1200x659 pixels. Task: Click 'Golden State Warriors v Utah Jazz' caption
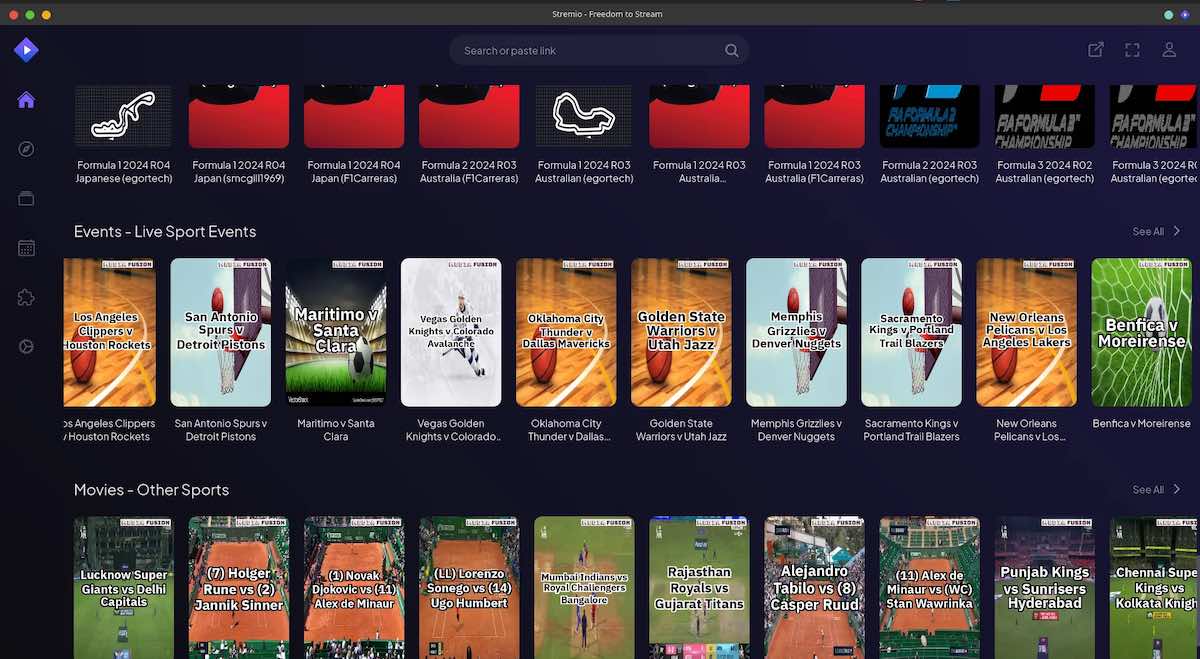coord(680,430)
